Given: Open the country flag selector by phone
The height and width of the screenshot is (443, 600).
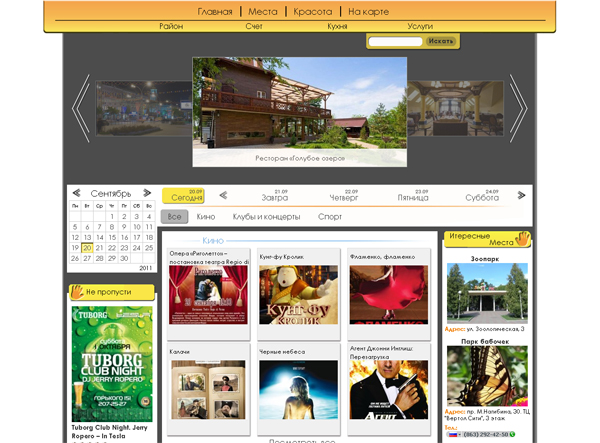Looking at the screenshot, I should coord(454,434).
